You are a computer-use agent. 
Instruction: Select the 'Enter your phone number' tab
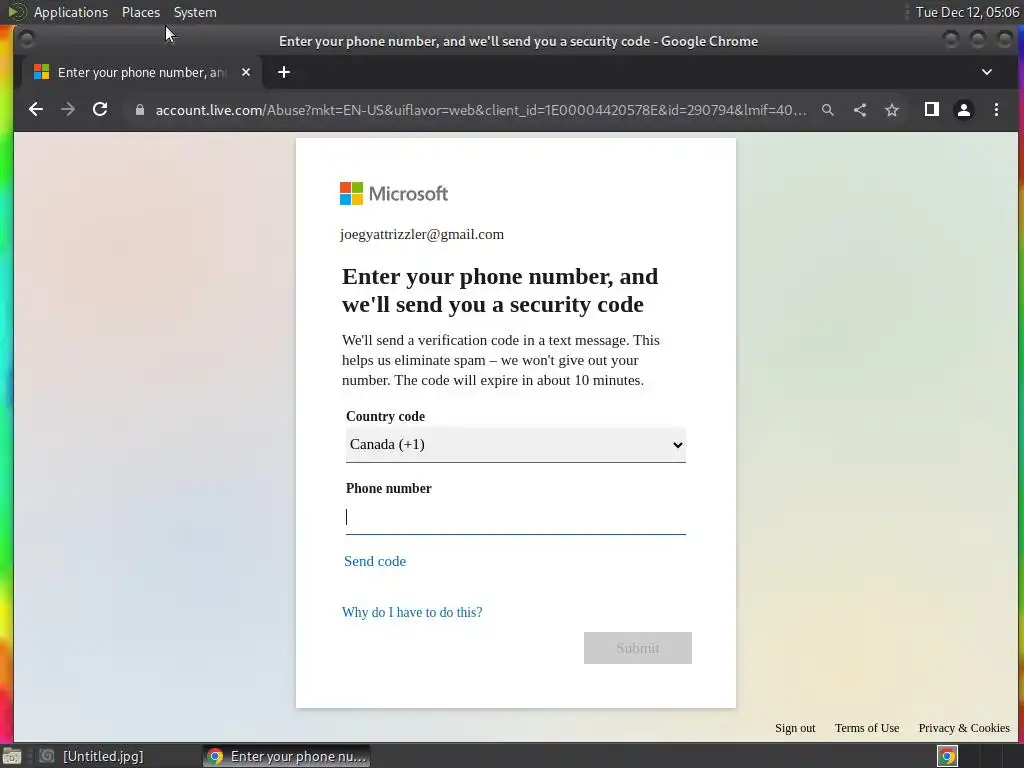(x=142, y=72)
